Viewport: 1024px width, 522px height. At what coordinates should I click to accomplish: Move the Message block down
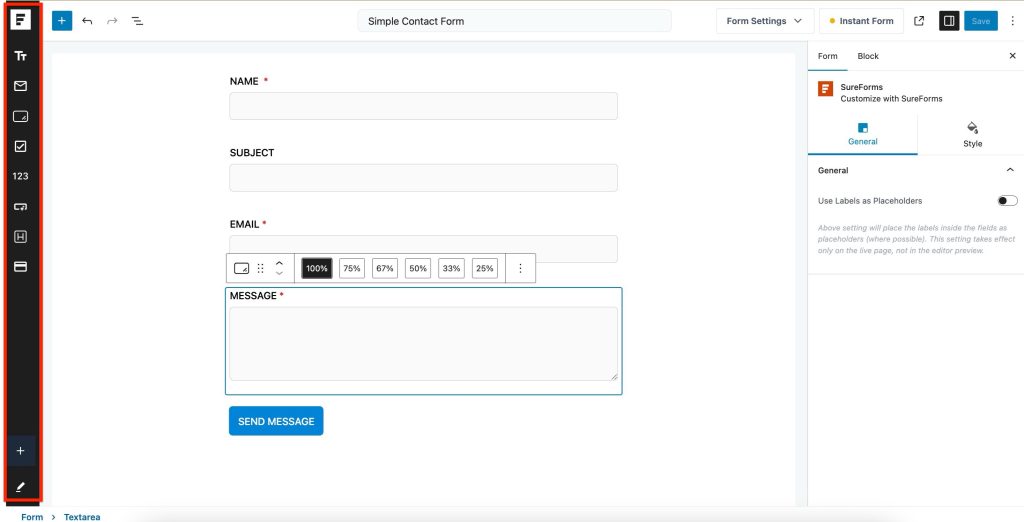pyautogui.click(x=280, y=273)
